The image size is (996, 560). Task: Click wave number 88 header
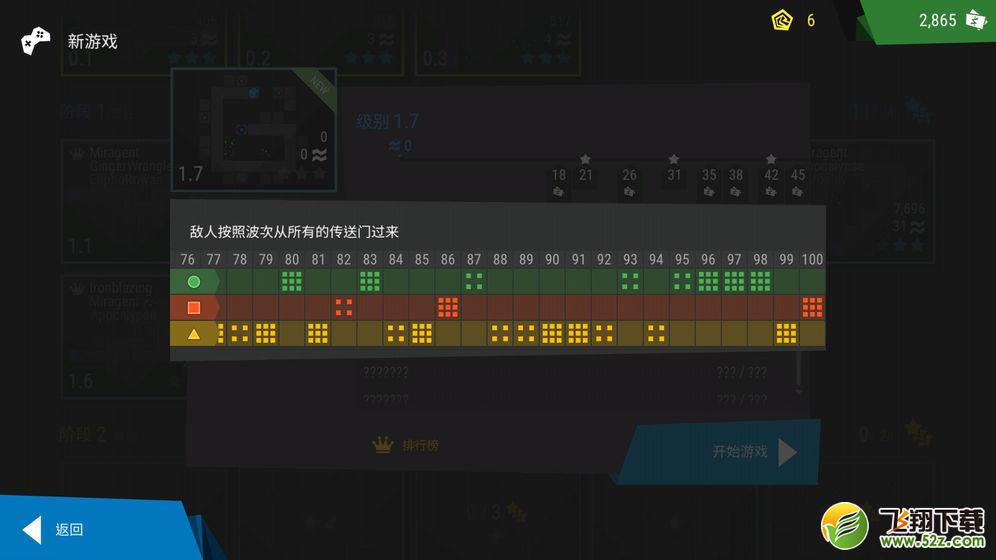coord(500,259)
